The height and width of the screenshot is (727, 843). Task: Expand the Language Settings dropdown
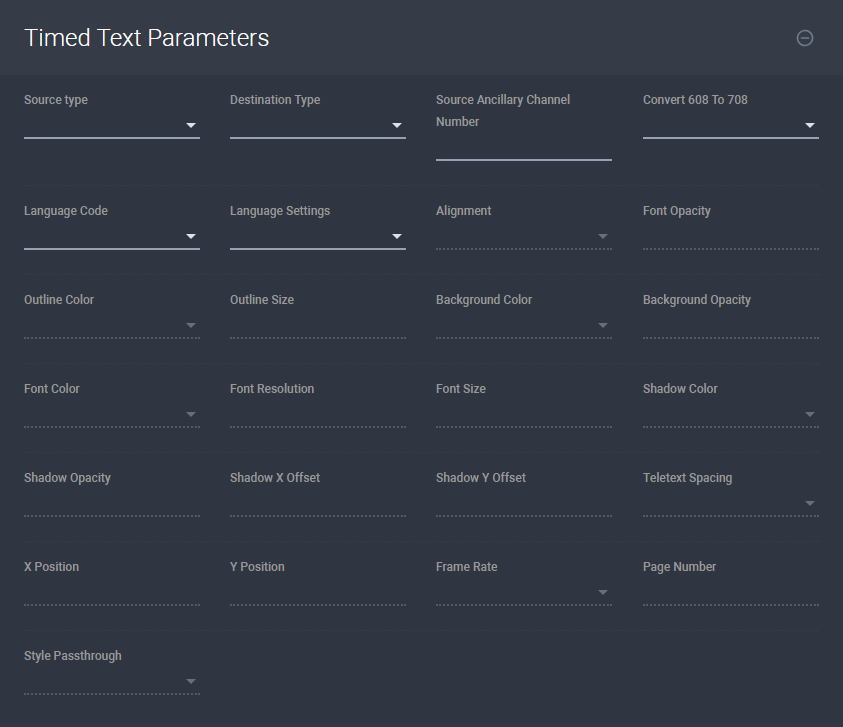pos(397,236)
